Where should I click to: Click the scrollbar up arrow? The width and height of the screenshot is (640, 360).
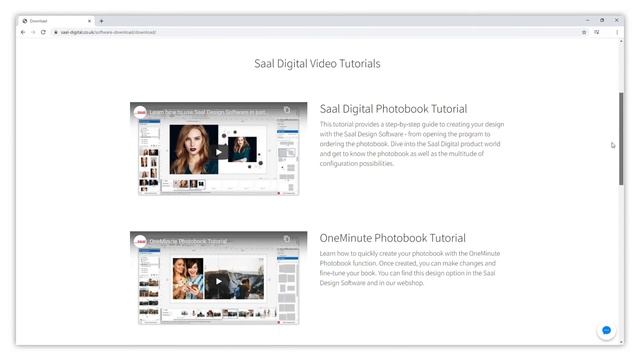tap(621, 42)
